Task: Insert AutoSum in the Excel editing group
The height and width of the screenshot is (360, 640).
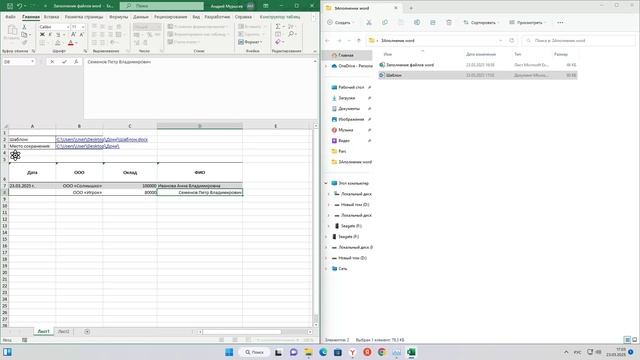Action: point(278,27)
